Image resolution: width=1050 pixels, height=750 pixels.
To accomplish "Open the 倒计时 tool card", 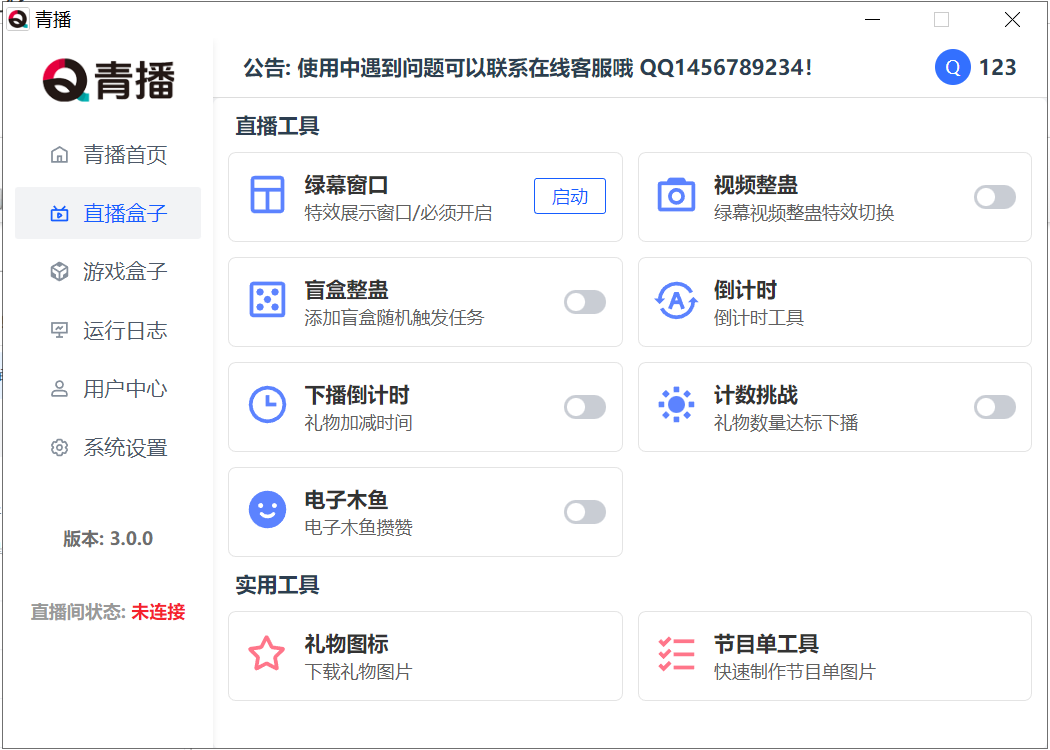I will tap(834, 302).
